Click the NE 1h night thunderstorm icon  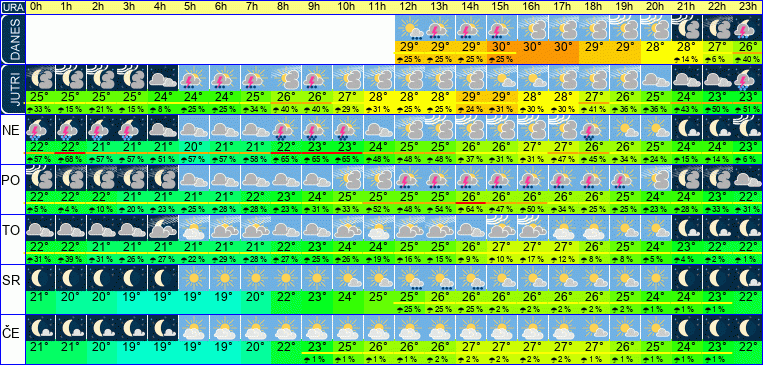[x=71, y=128]
